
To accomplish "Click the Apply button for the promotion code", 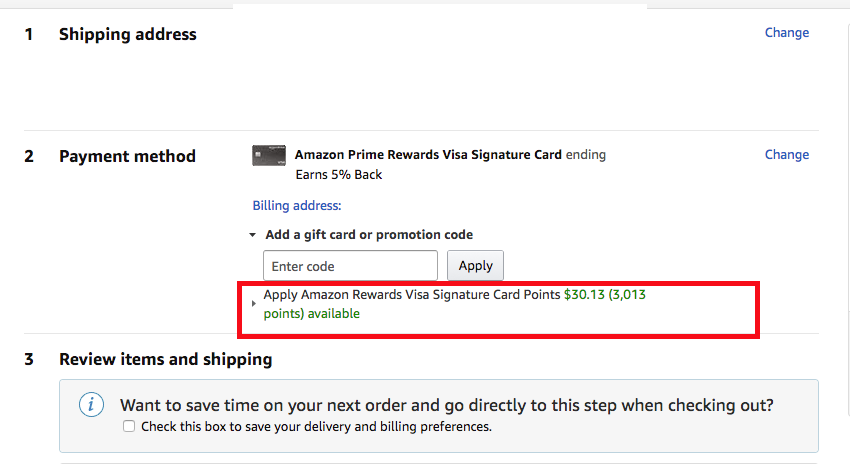I will (x=475, y=266).
